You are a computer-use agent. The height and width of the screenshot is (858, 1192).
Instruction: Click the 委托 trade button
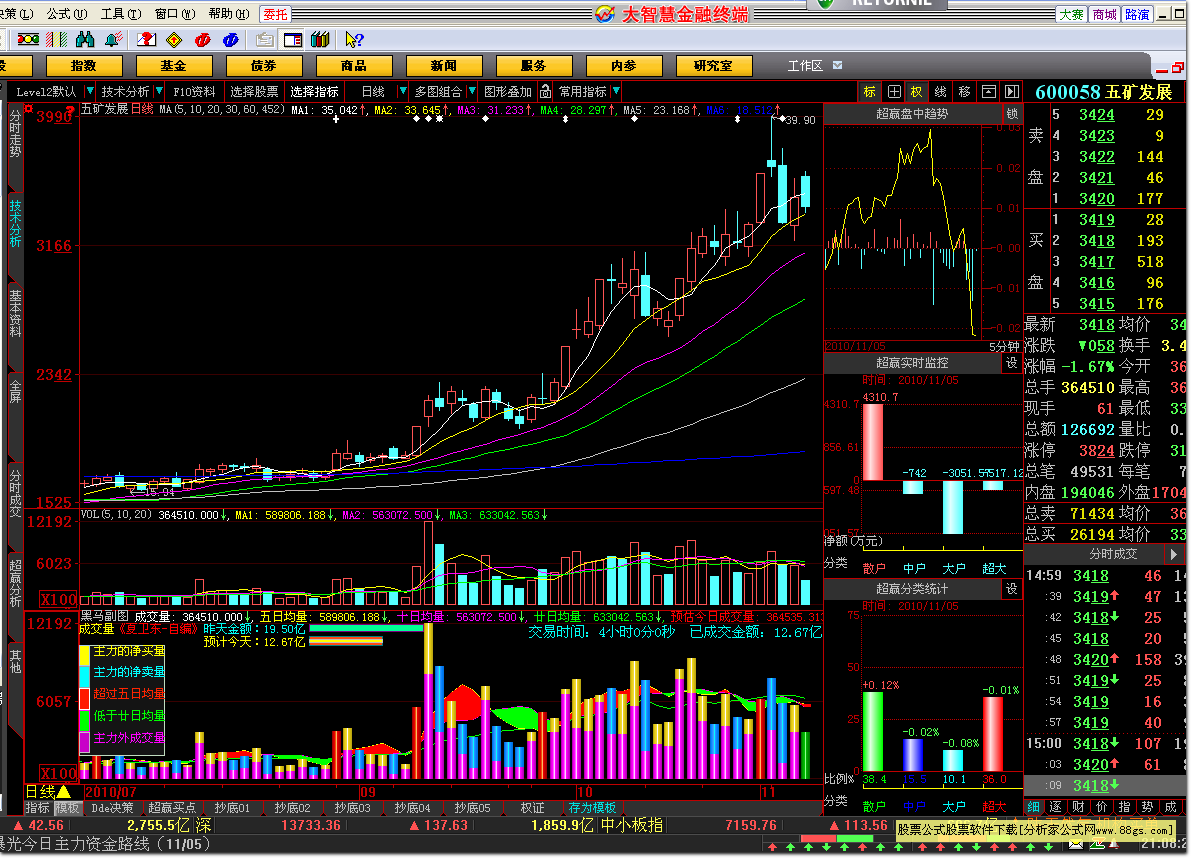pyautogui.click(x=275, y=14)
